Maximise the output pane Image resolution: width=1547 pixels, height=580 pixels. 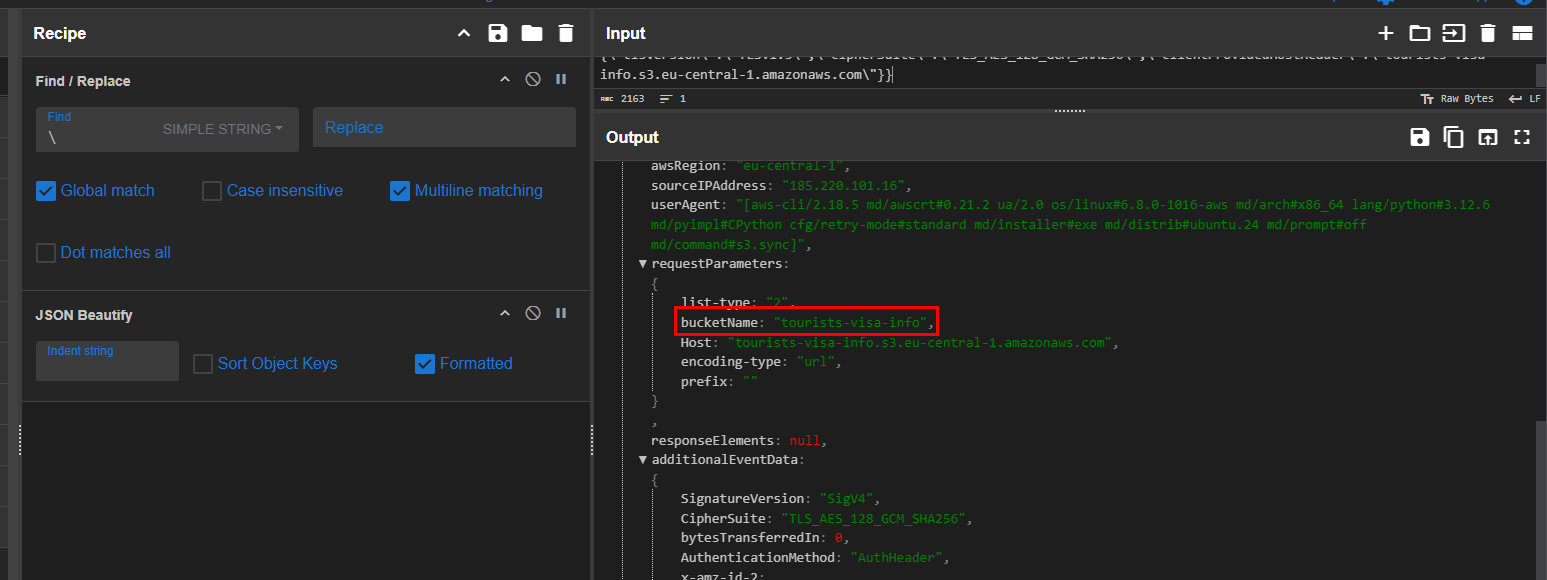1522,138
